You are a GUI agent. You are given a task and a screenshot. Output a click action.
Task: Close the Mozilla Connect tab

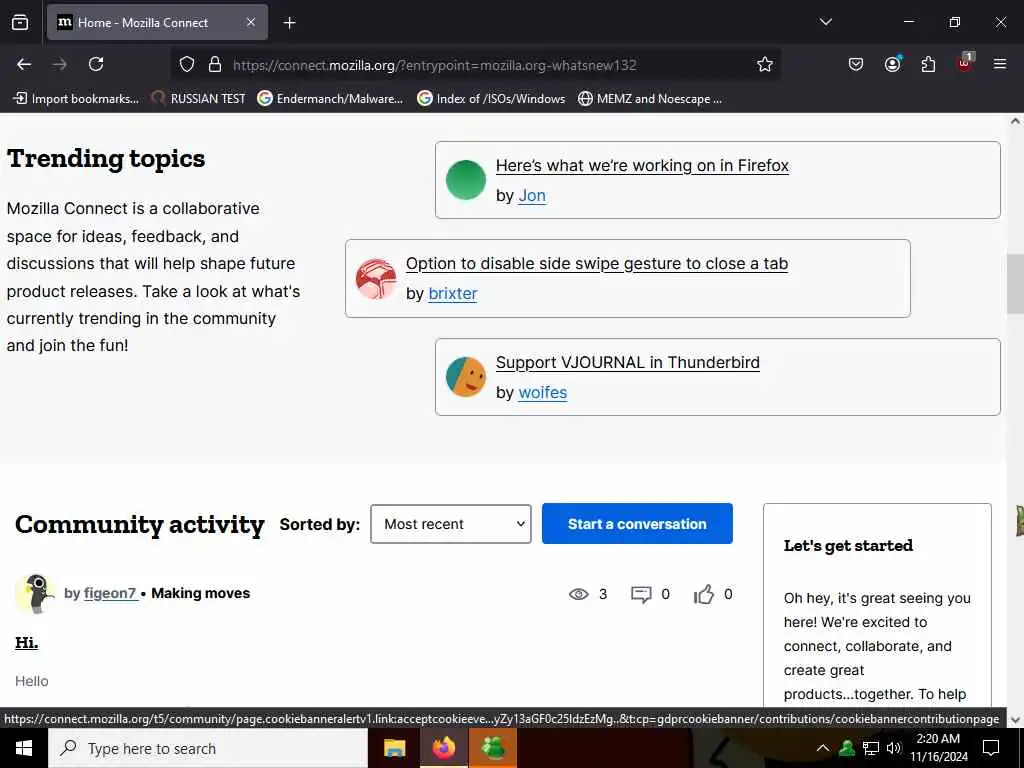[x=251, y=22]
